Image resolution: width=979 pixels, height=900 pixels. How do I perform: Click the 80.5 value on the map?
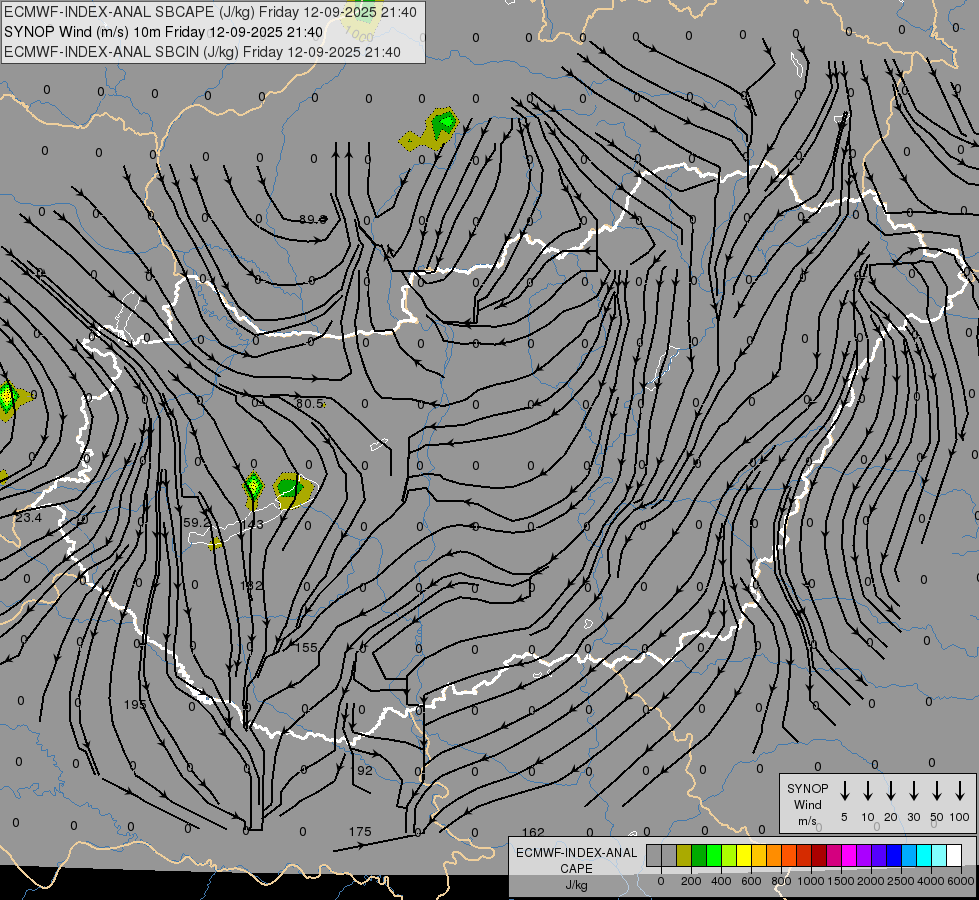click(310, 403)
